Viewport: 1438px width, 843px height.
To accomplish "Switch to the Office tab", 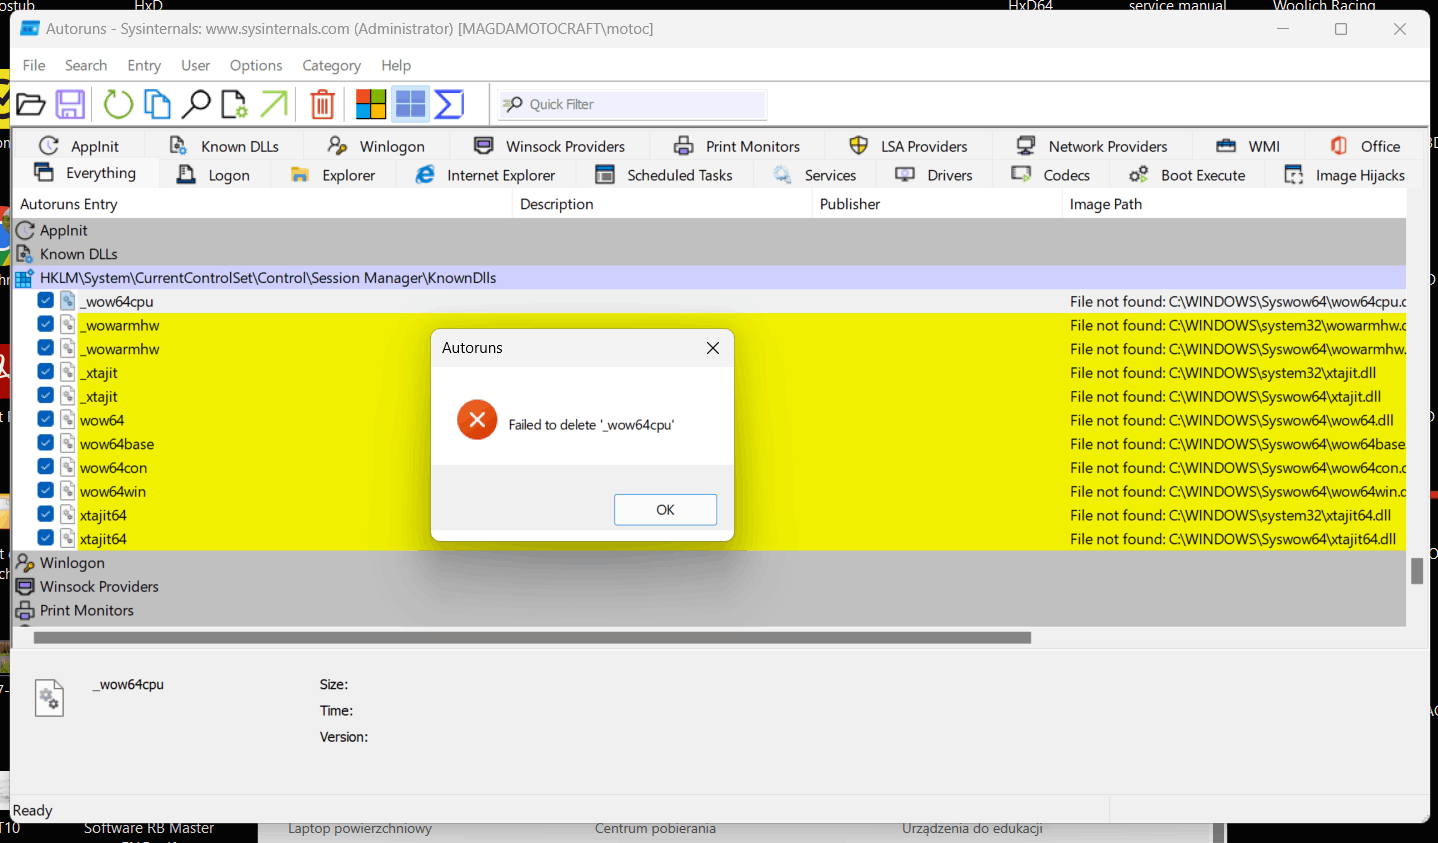I will tap(1365, 146).
